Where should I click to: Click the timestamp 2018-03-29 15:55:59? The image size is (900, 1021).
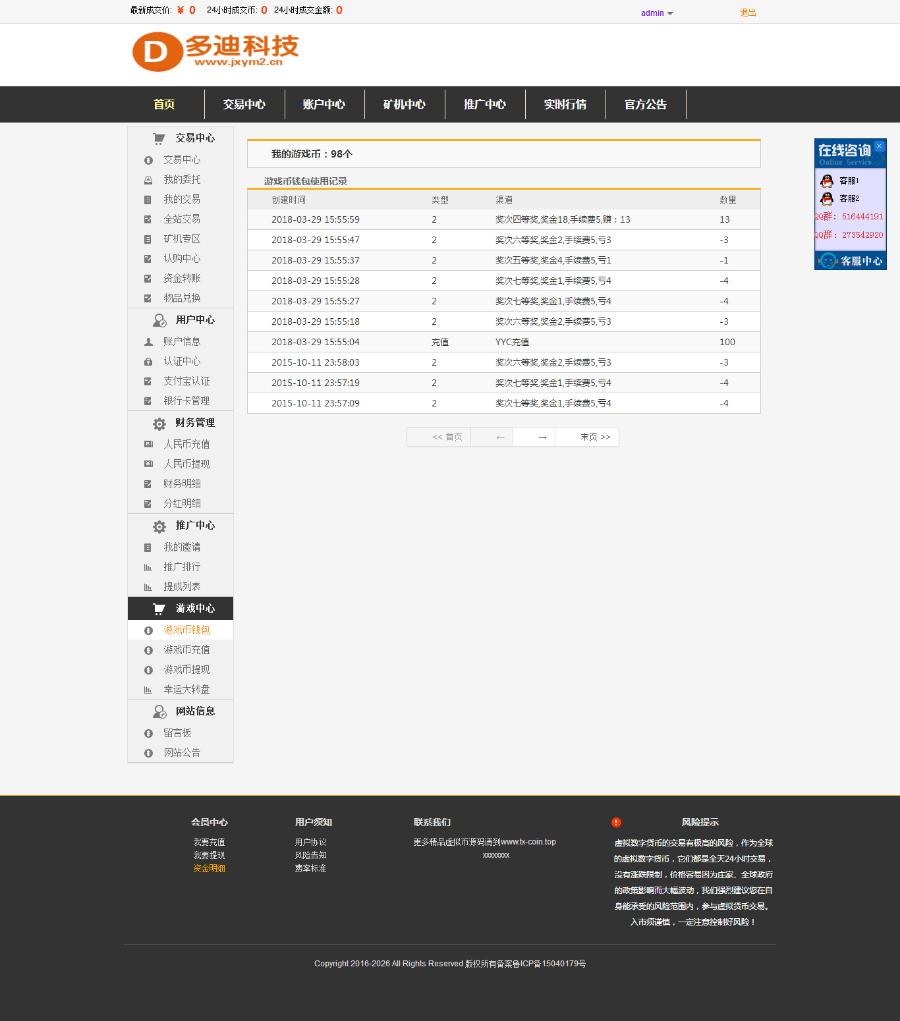click(315, 220)
